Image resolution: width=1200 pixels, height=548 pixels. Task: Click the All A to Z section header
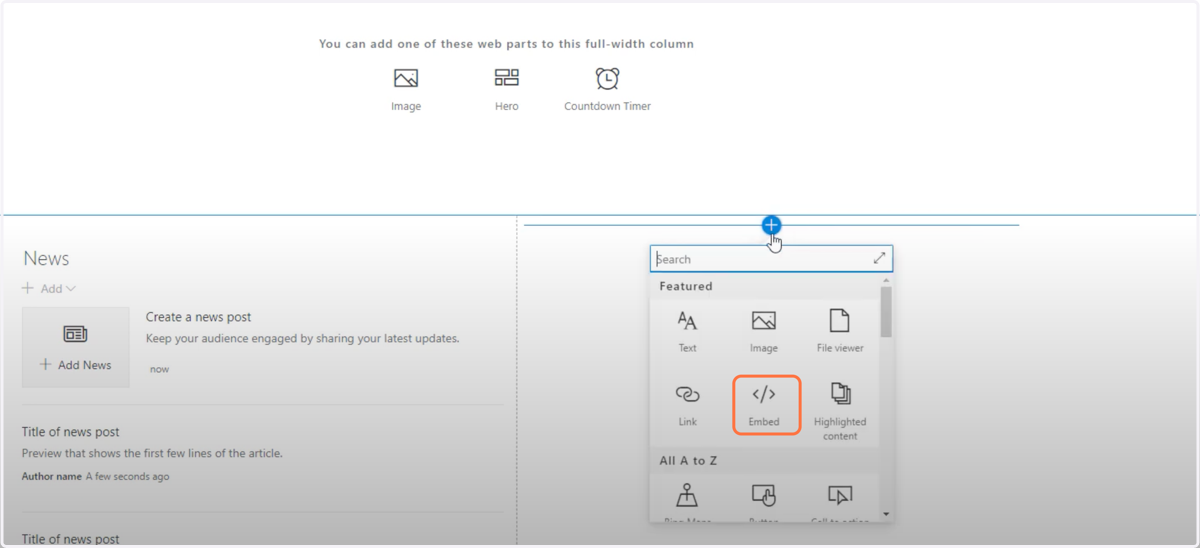point(688,461)
